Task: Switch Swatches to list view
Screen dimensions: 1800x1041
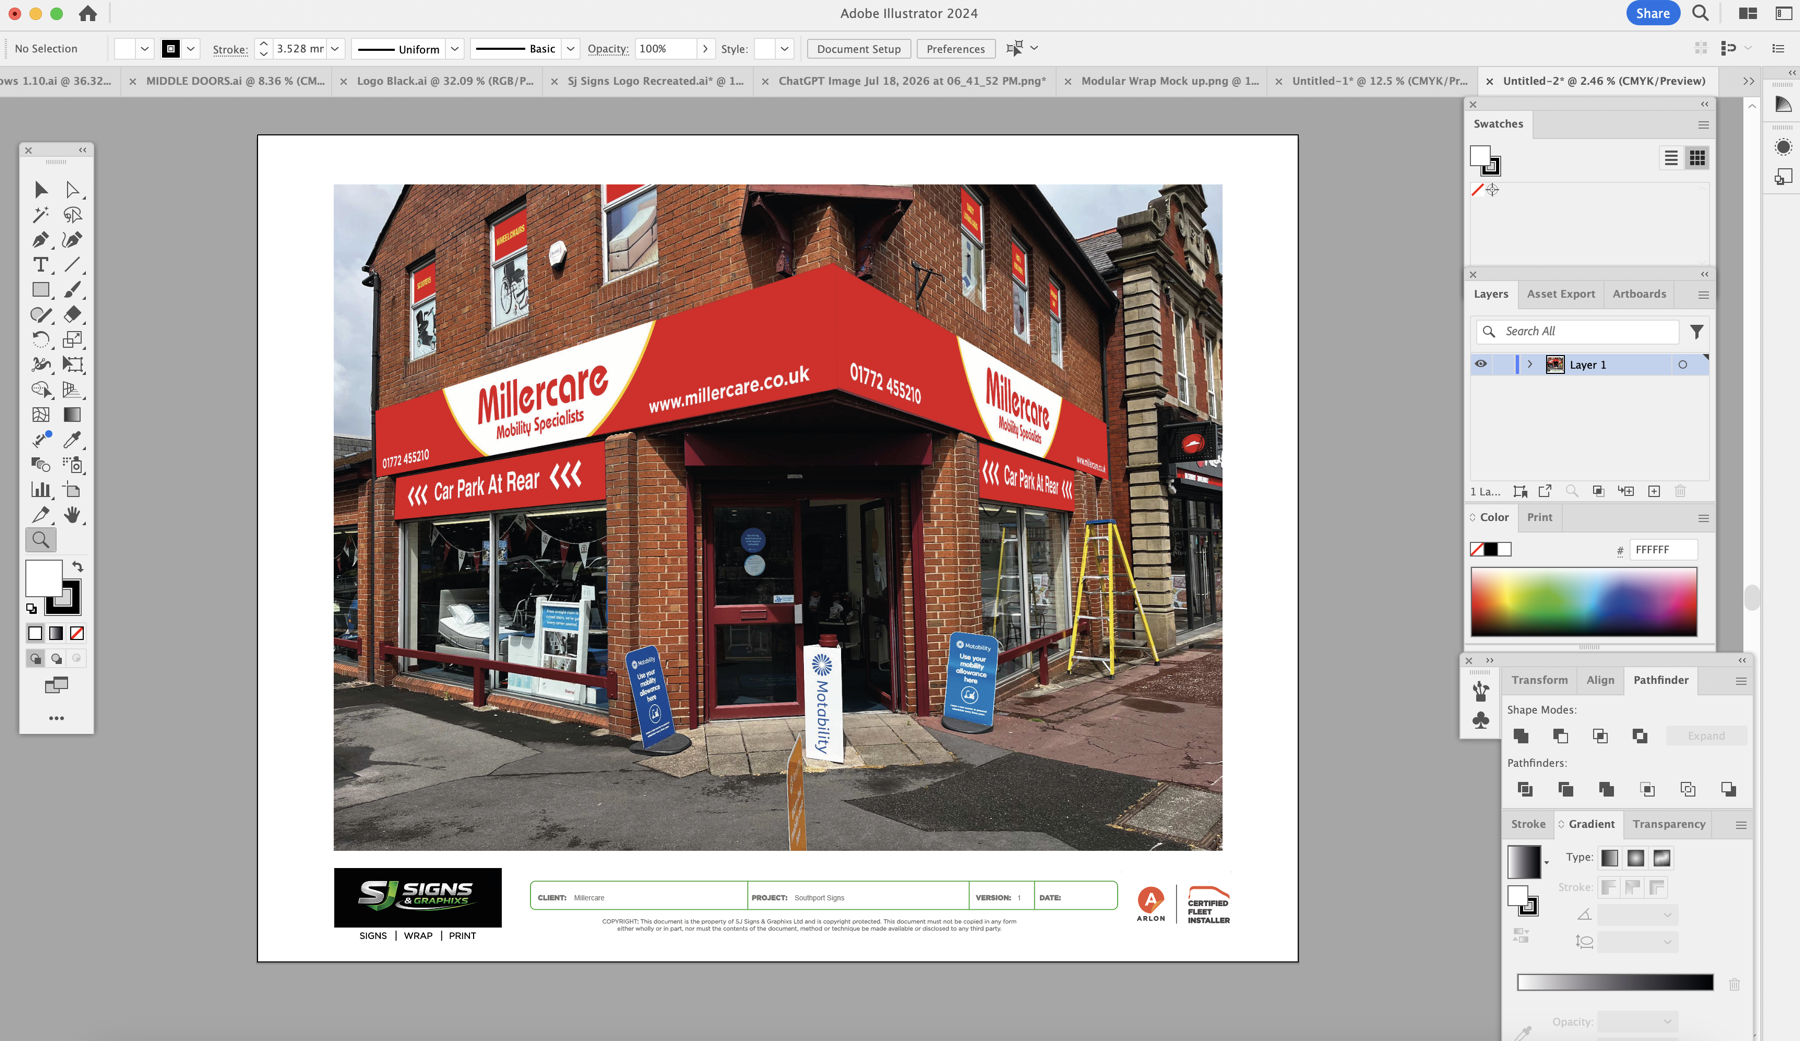Action: pos(1671,158)
